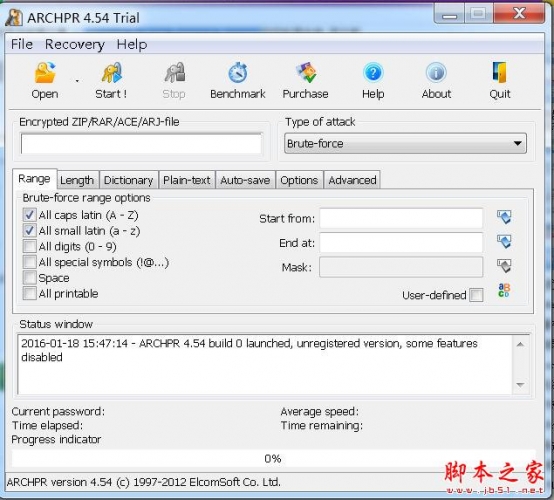
Task: Switch to the Auto-save tab
Action: tap(245, 180)
